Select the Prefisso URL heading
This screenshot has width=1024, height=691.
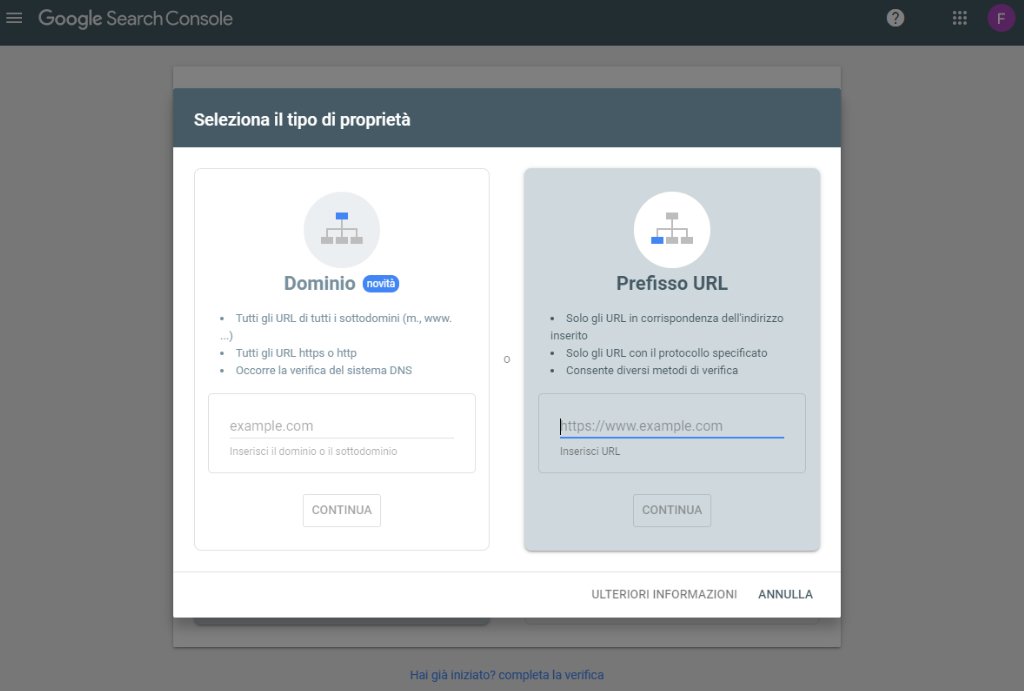coord(671,283)
